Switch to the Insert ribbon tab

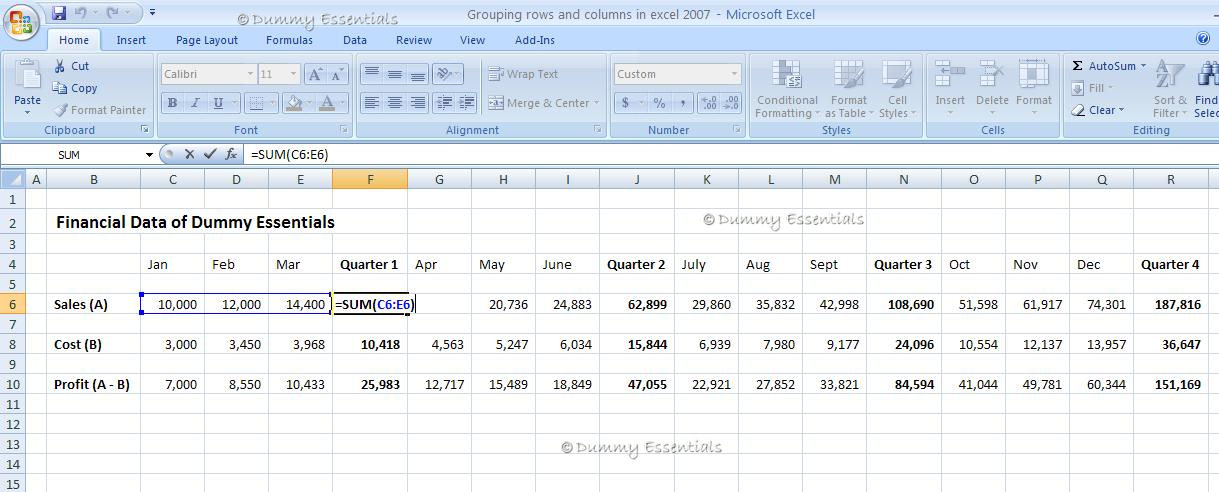click(x=131, y=40)
